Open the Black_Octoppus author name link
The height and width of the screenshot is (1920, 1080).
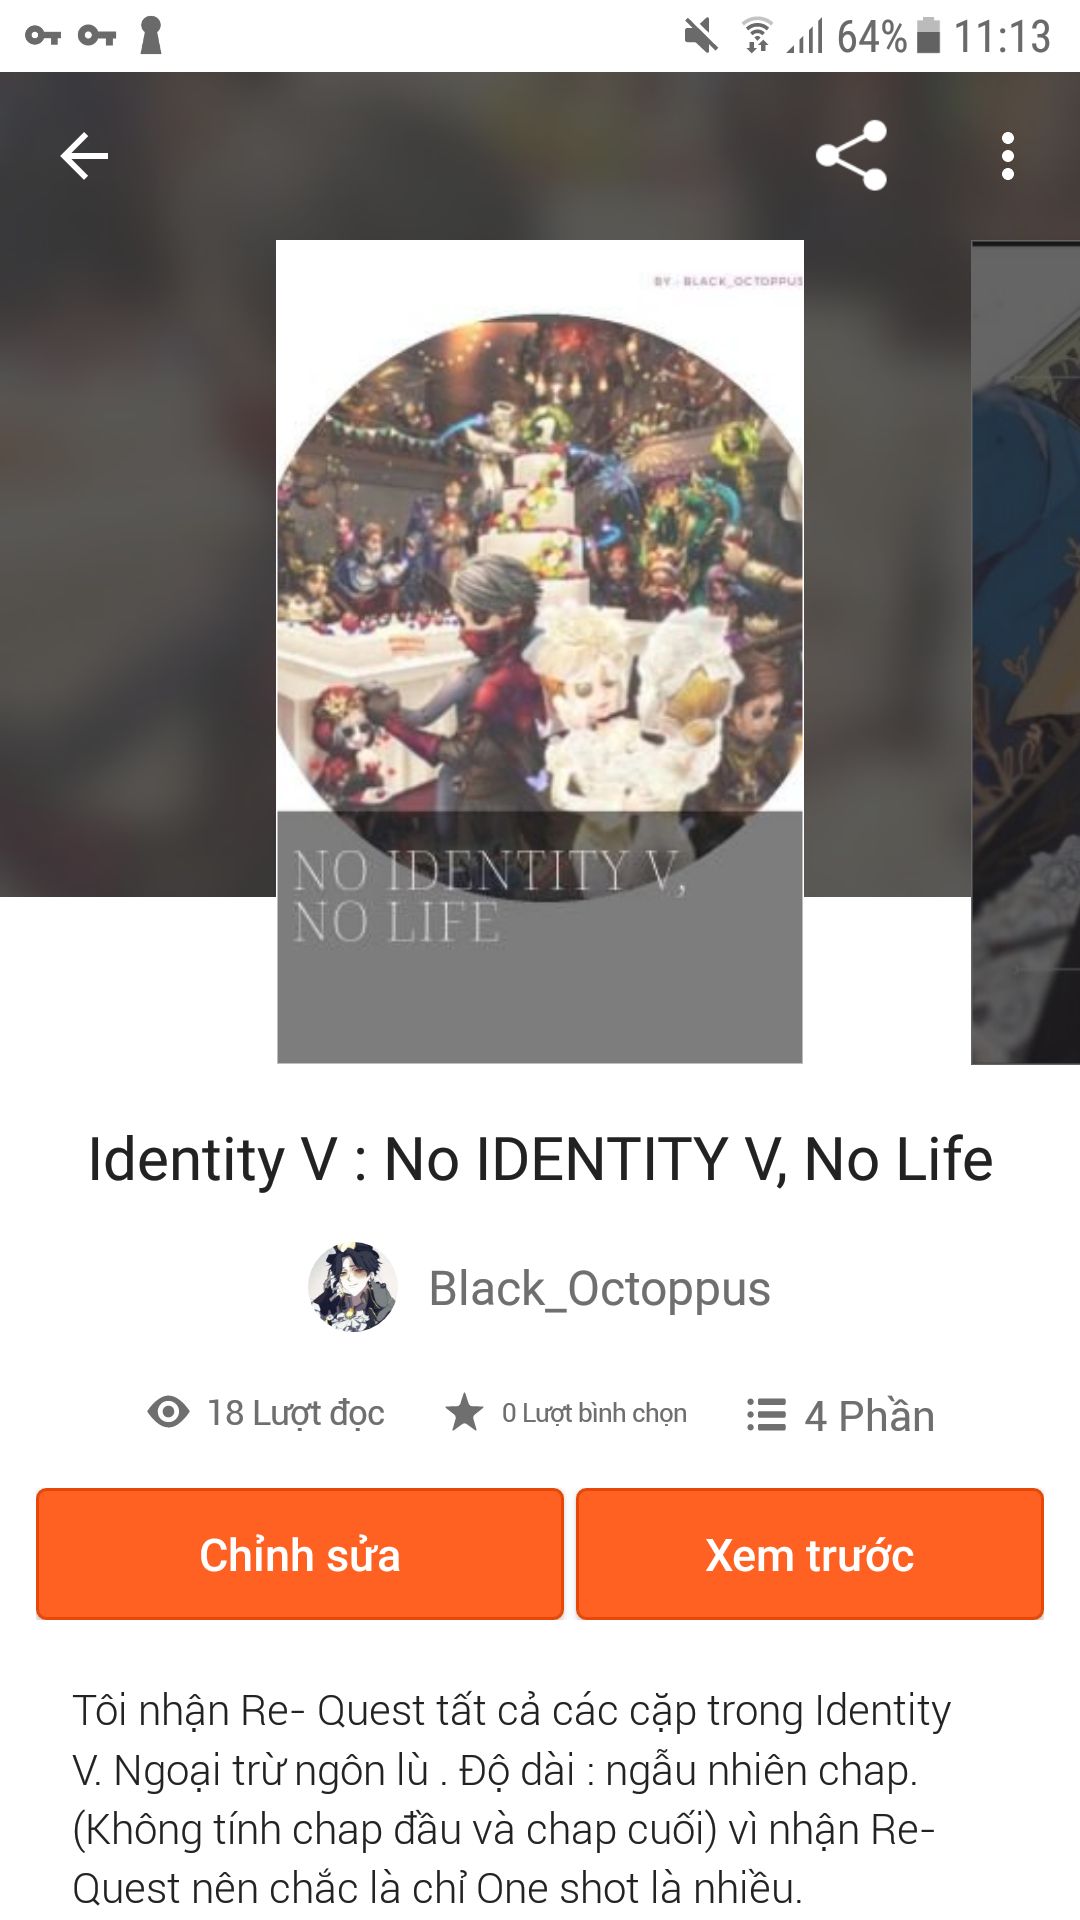click(x=600, y=1288)
